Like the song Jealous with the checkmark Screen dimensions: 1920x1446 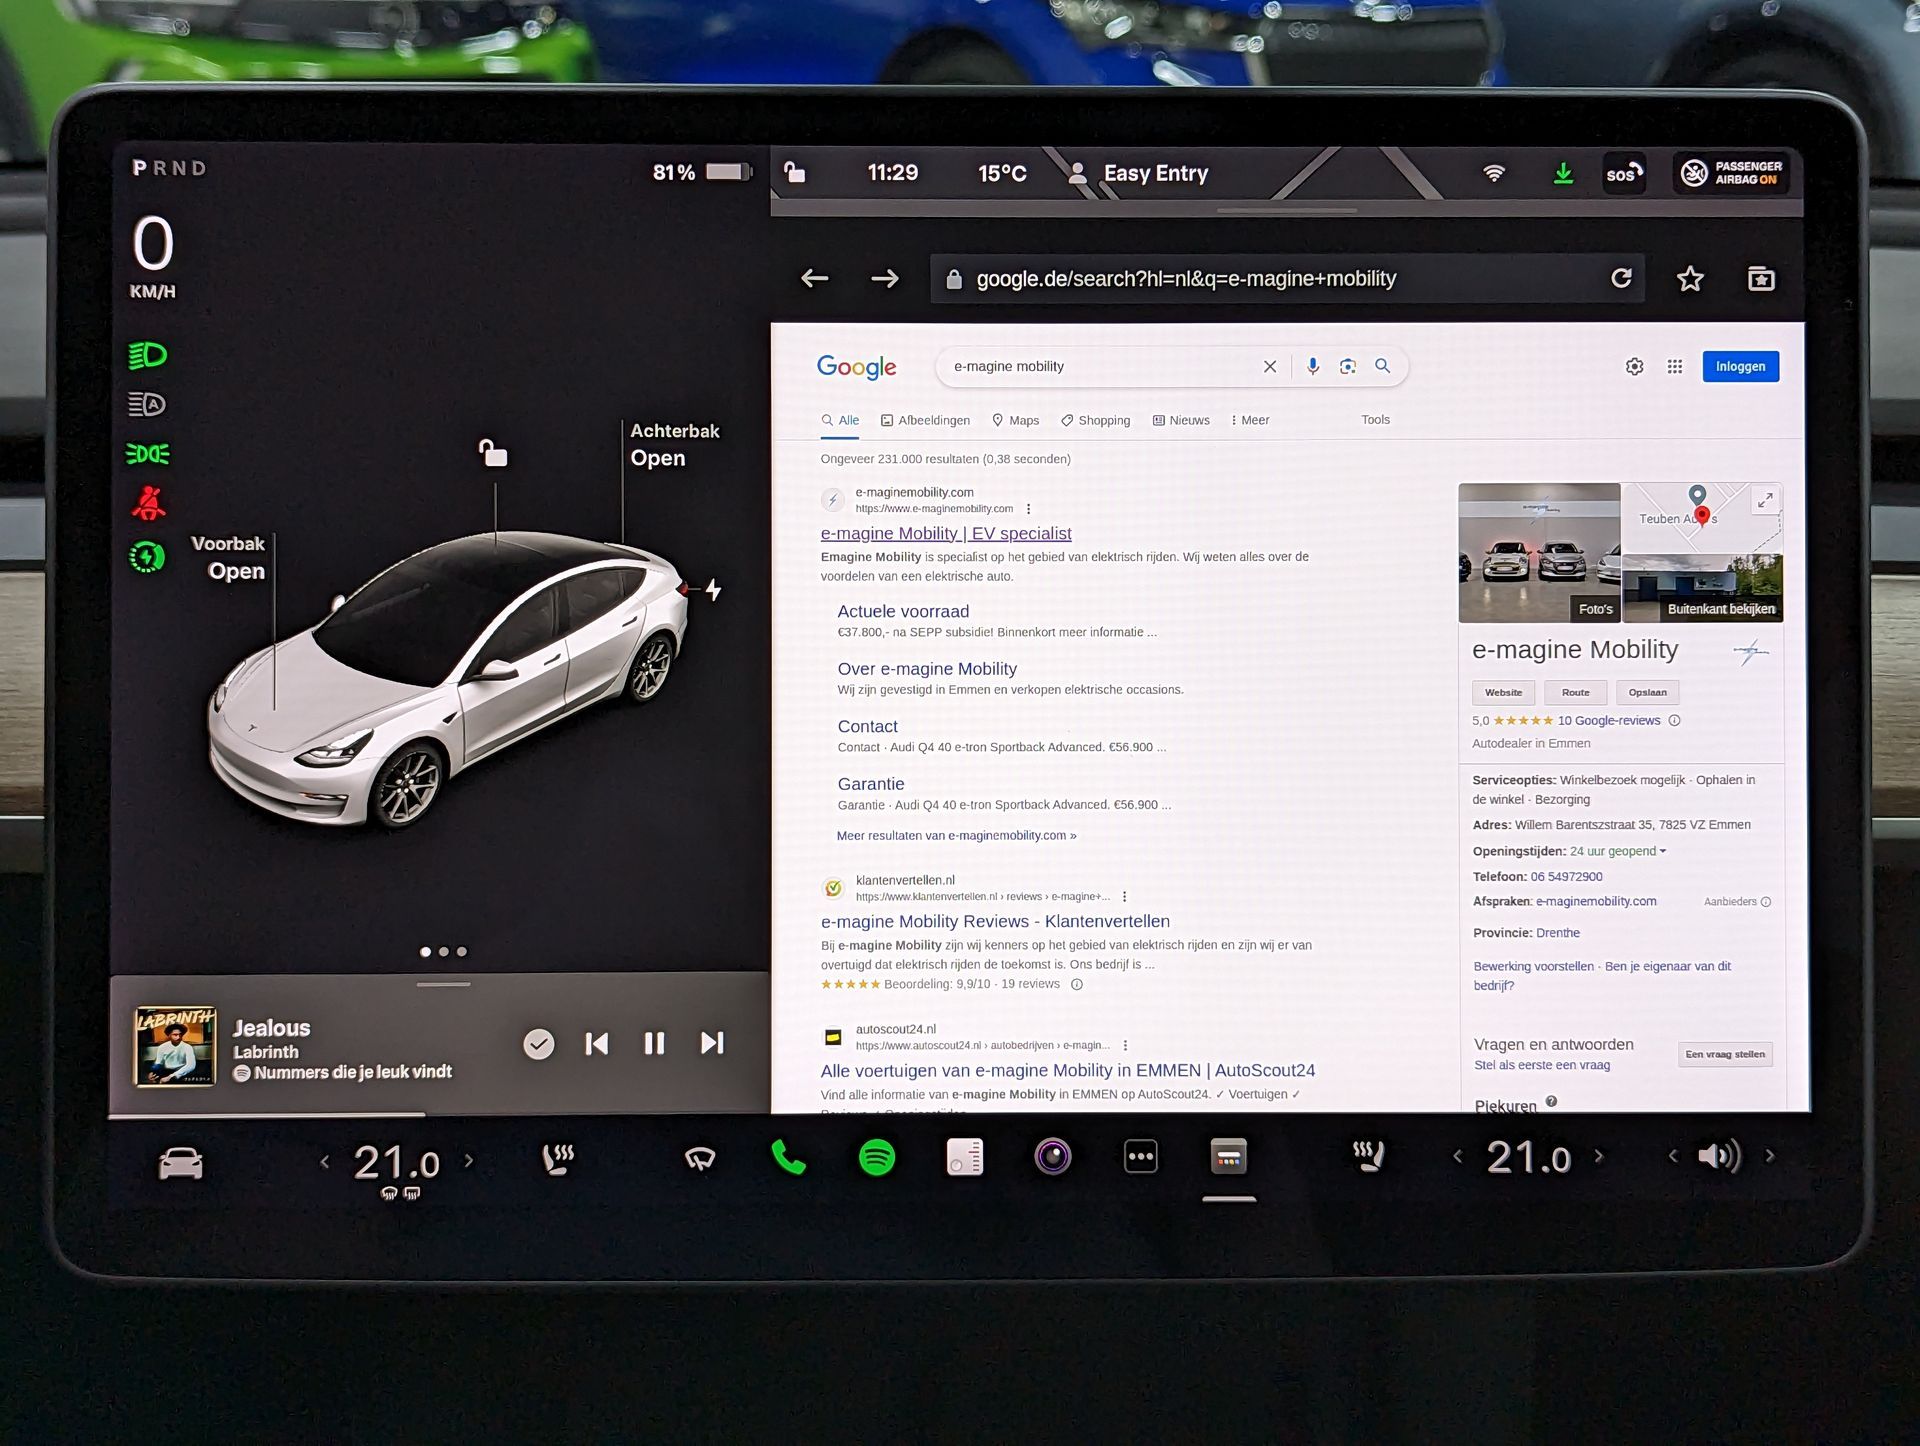coord(539,1044)
